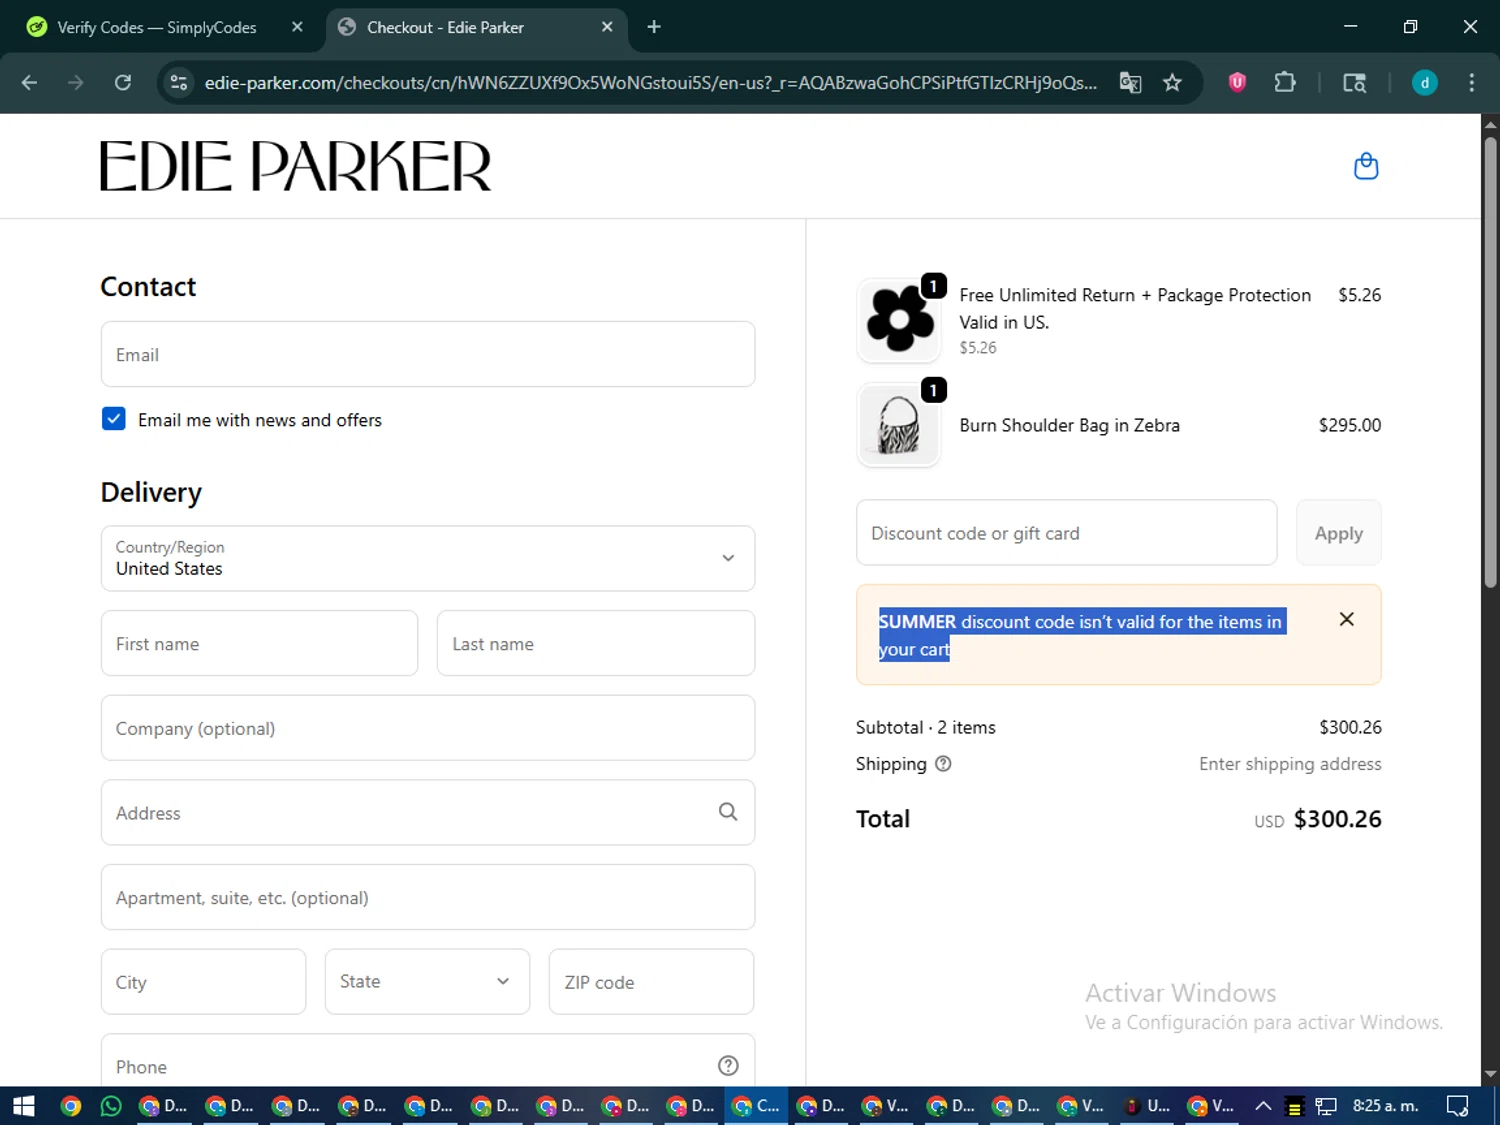Bookmark this page with the star icon

click(x=1172, y=83)
